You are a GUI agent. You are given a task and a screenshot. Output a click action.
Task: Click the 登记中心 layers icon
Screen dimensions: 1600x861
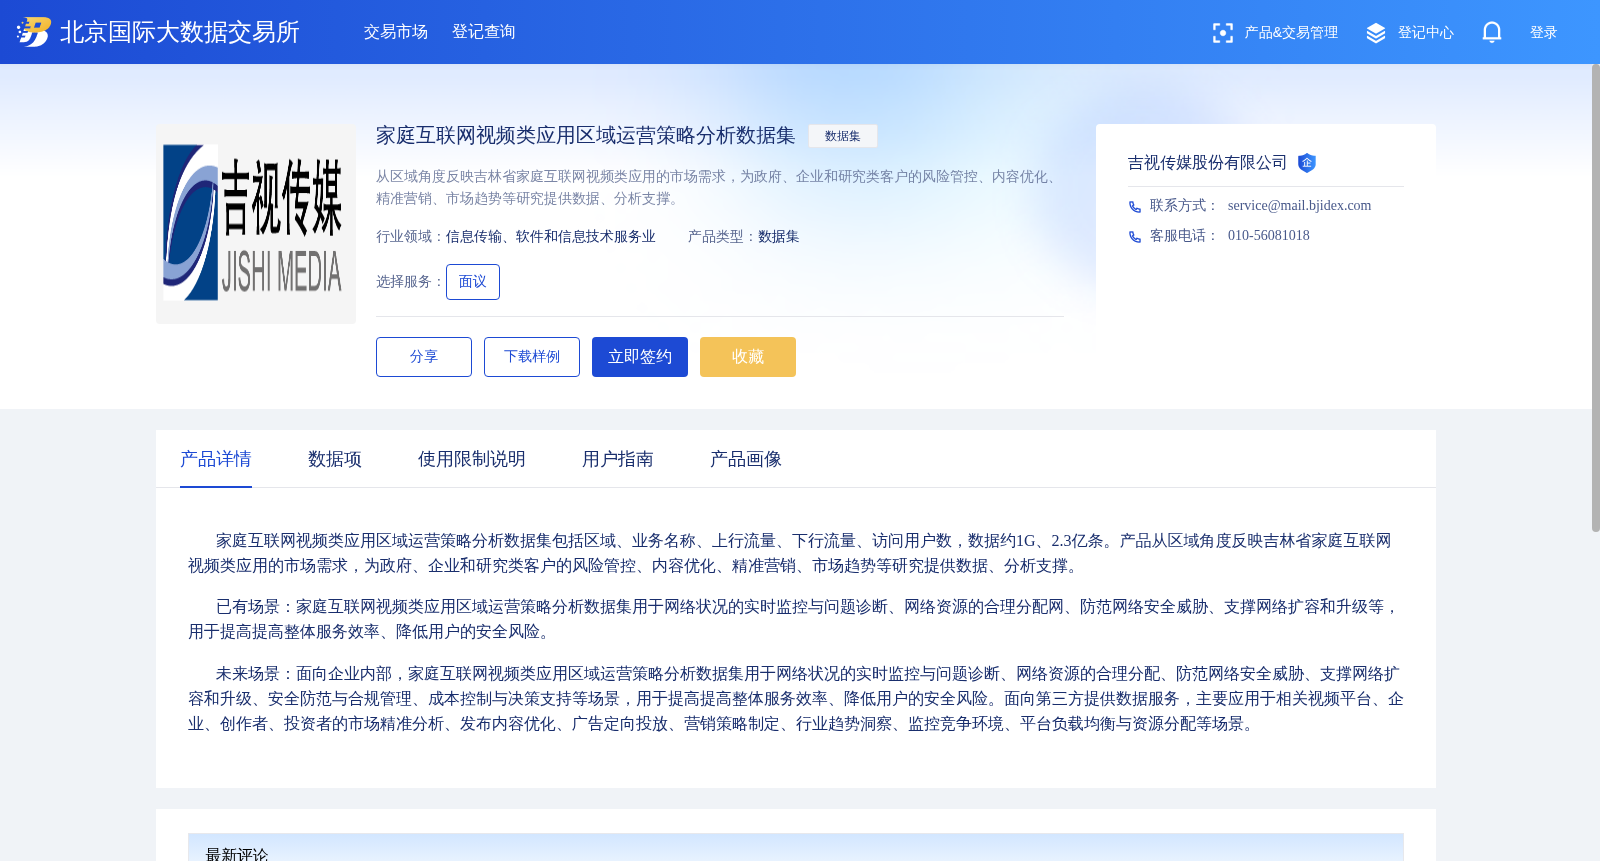pos(1376,33)
